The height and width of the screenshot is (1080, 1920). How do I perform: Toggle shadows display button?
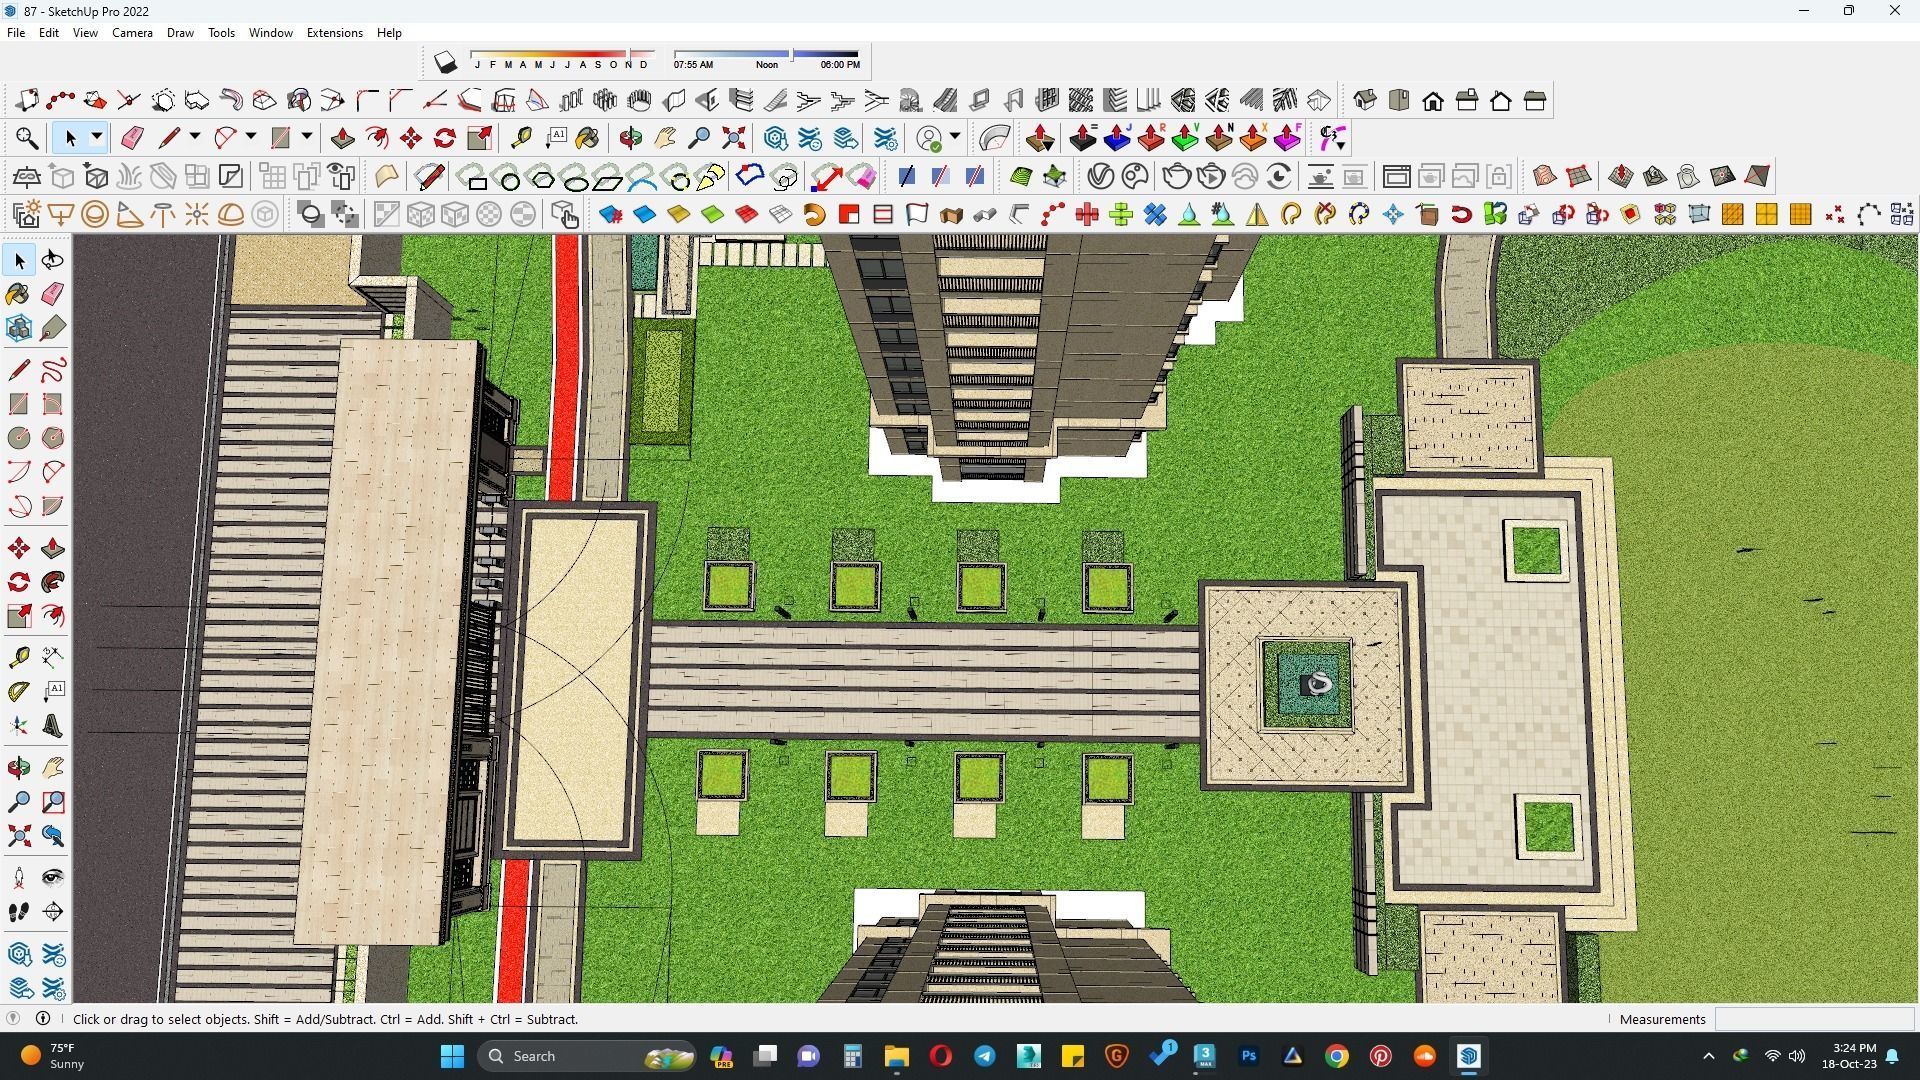coord(445,63)
